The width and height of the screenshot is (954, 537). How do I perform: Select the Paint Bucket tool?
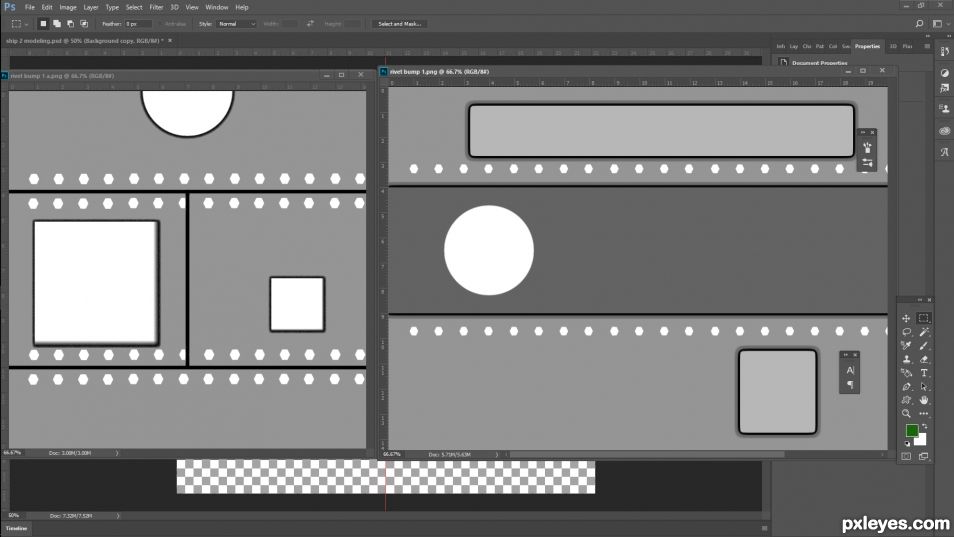click(906, 373)
